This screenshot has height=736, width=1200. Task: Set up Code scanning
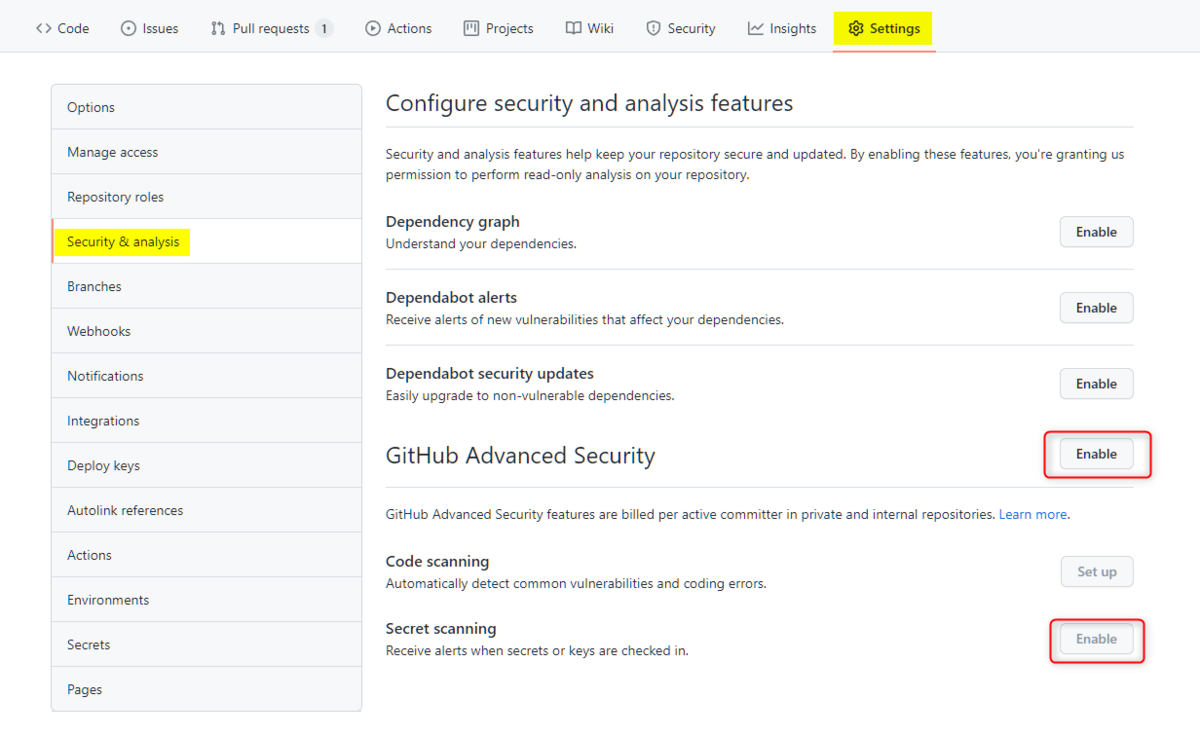pos(1096,572)
